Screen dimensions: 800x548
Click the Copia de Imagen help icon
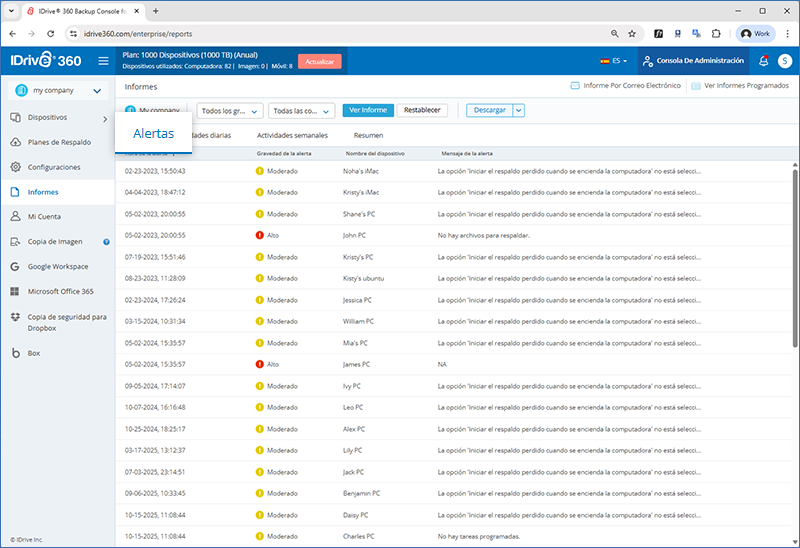pos(106,242)
